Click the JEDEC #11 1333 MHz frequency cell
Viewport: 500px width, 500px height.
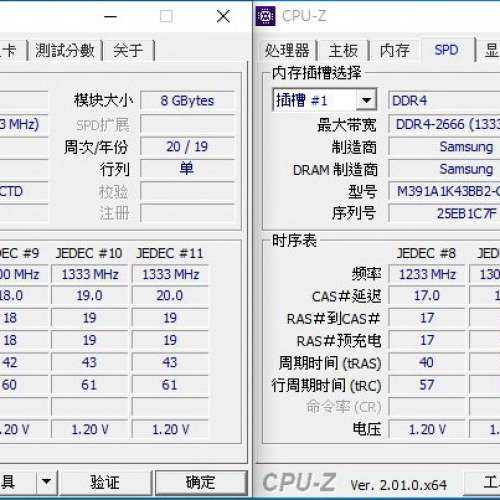click(x=170, y=274)
